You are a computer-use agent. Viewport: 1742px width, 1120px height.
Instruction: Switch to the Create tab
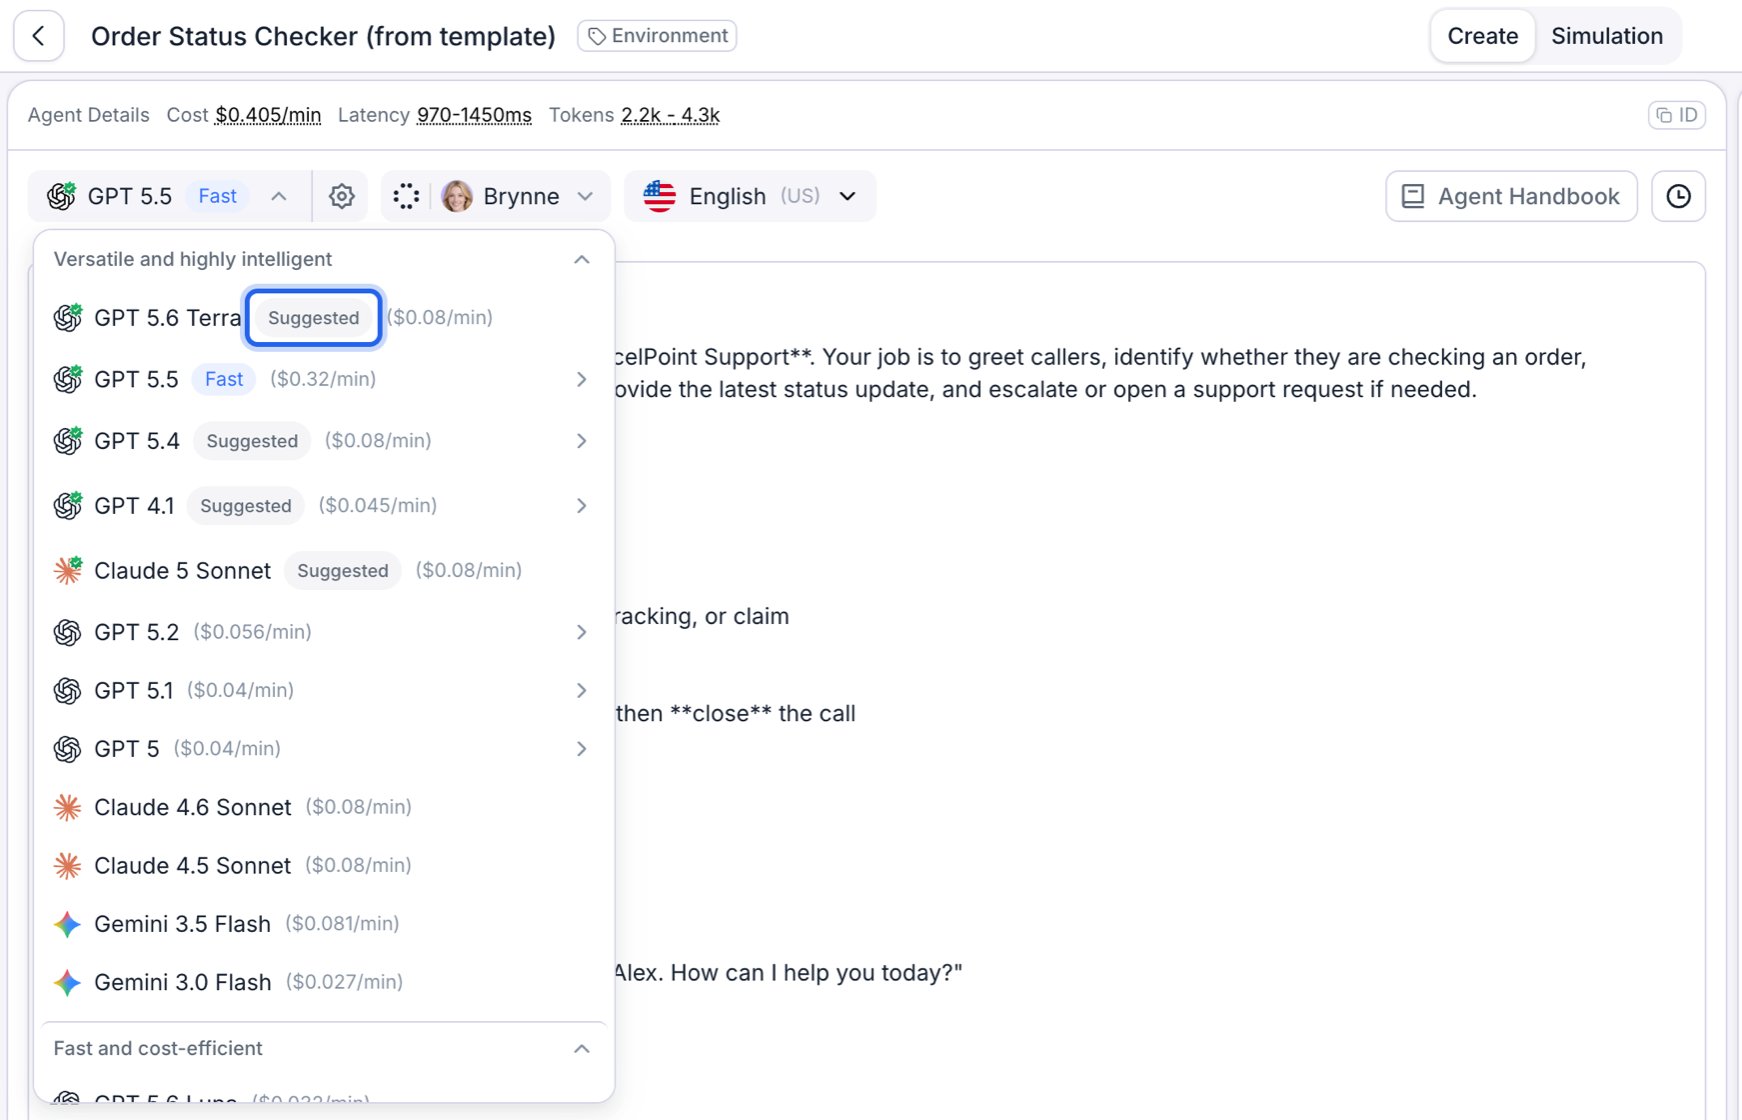click(1483, 36)
